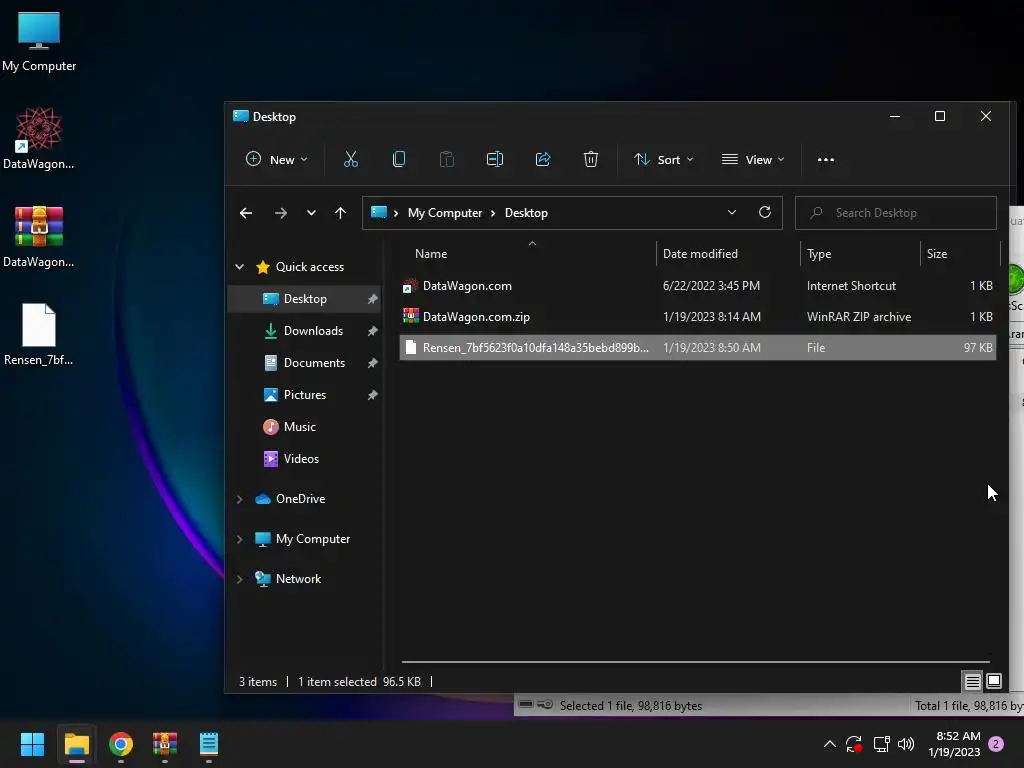Expand My Computer in navigation pane
Screen dimensions: 1024x768
[240, 539]
